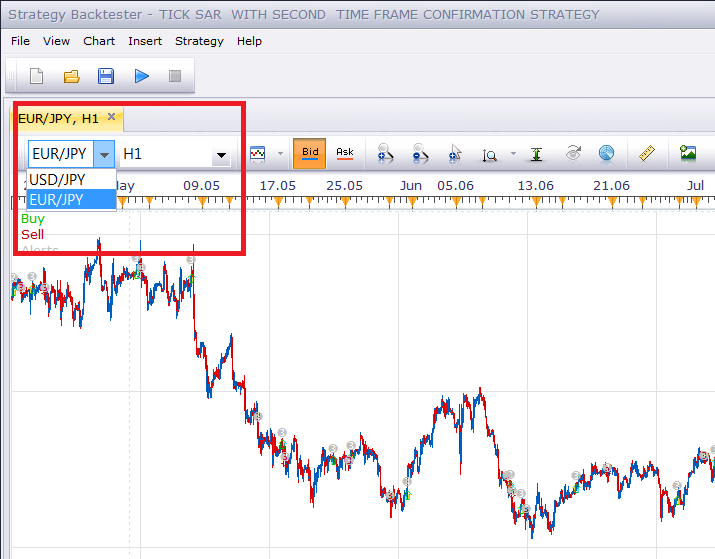Stop the backtest with the gray square button

coord(175,76)
